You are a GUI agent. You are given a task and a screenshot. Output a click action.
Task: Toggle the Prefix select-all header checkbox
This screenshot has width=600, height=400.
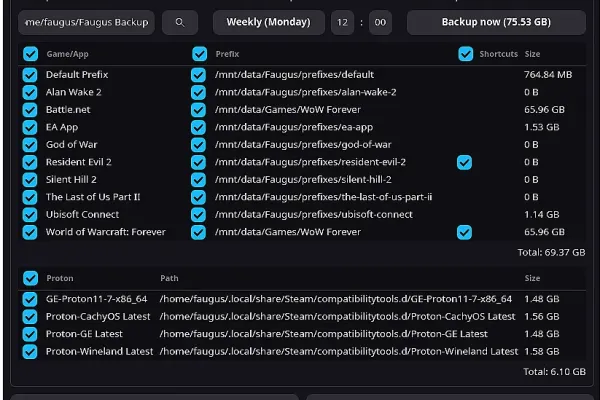tap(199, 54)
